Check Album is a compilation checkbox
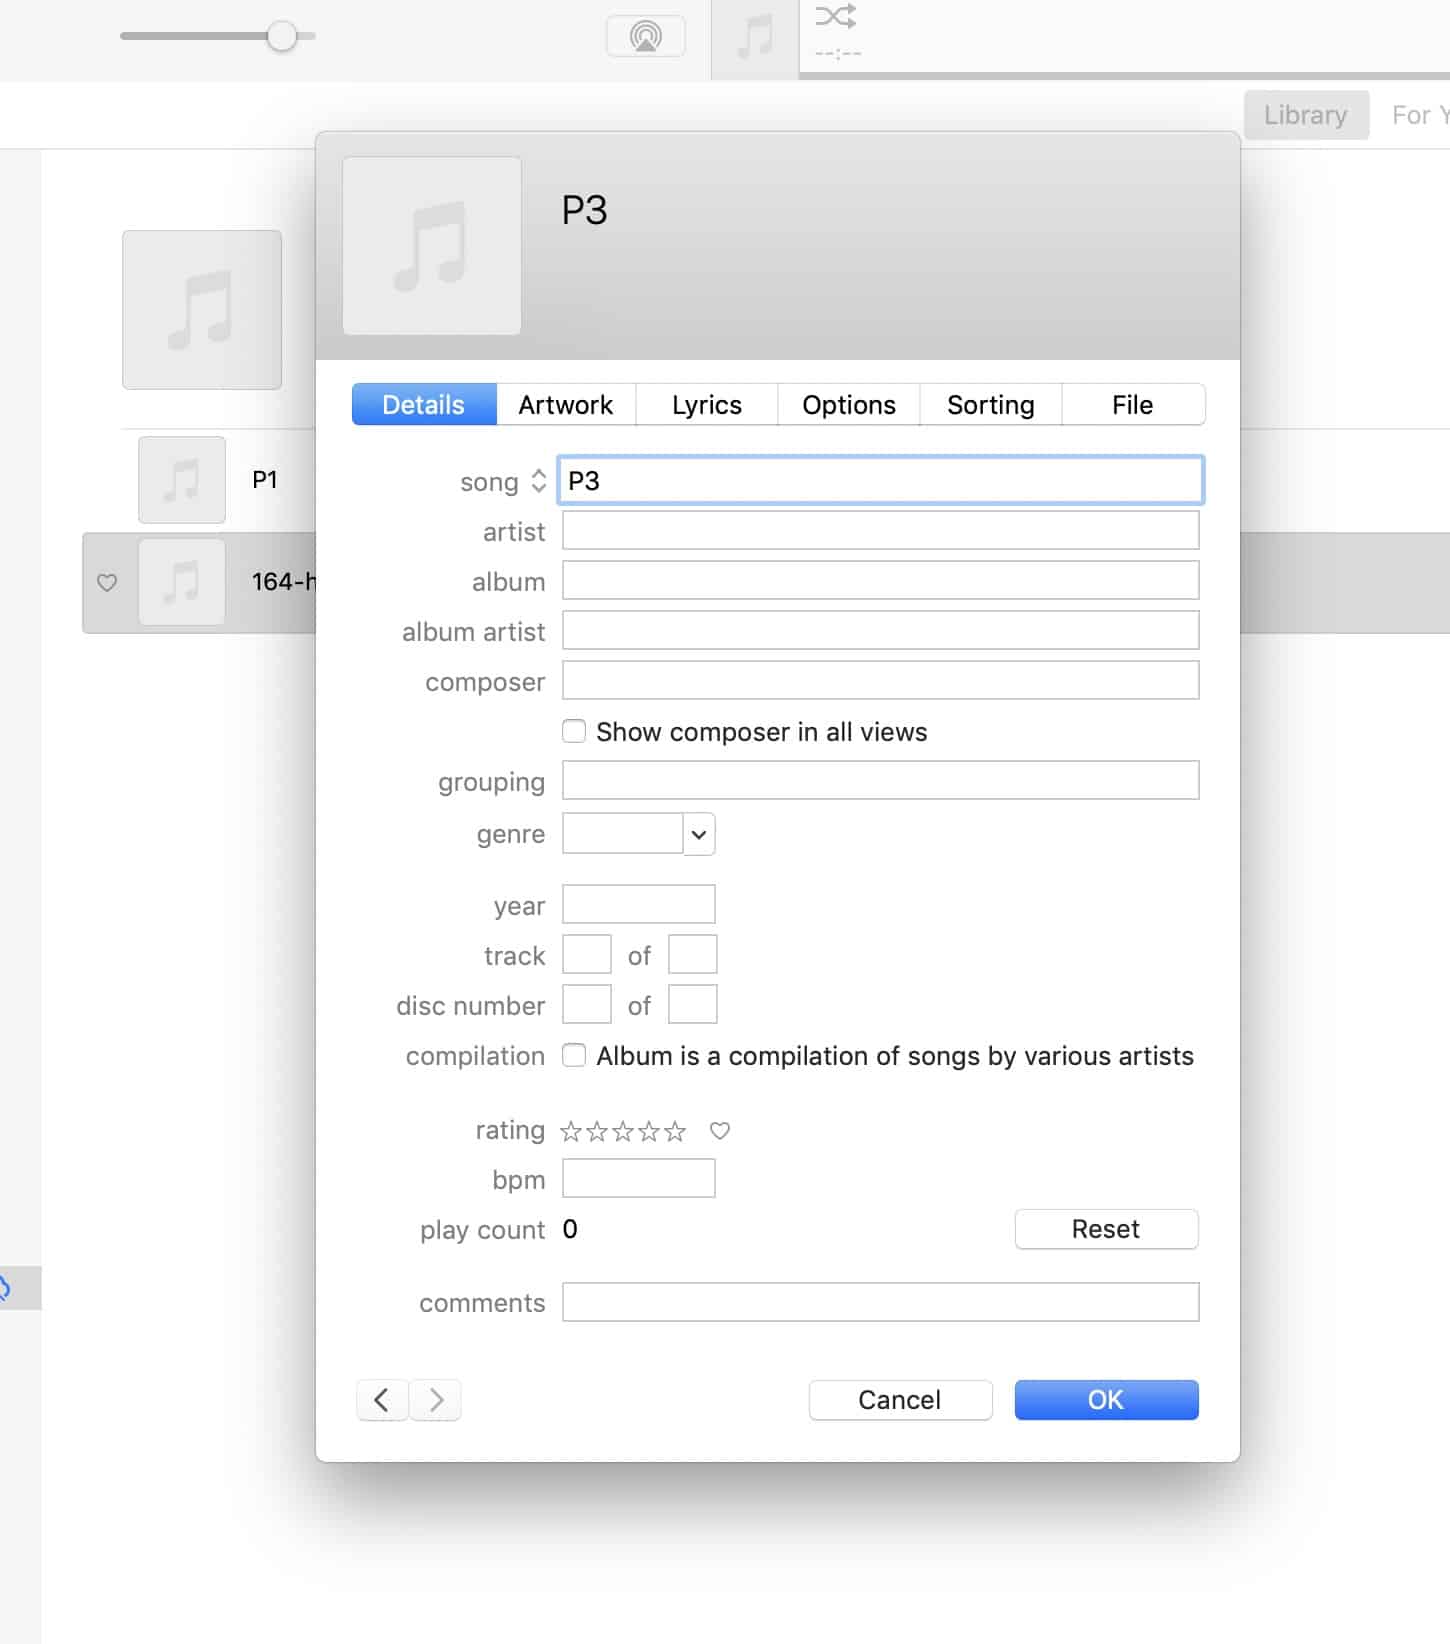This screenshot has height=1644, width=1450. [x=574, y=1056]
